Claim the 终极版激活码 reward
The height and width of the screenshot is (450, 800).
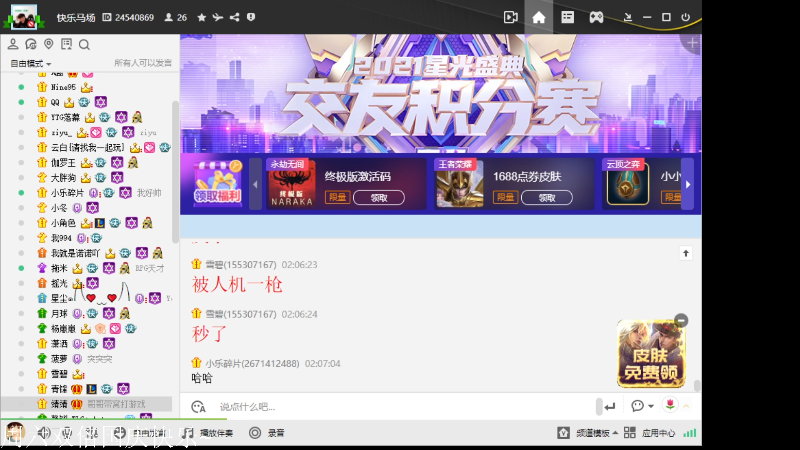(x=379, y=198)
